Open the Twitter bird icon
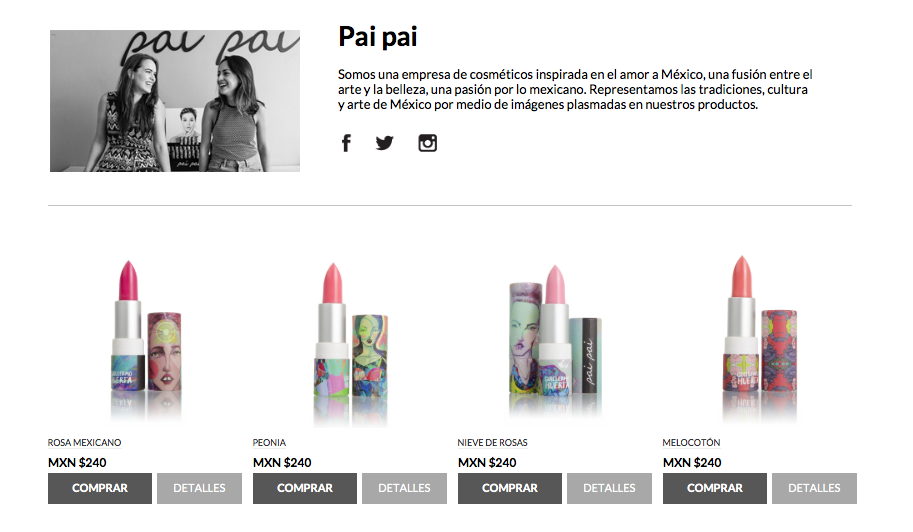 pos(384,143)
